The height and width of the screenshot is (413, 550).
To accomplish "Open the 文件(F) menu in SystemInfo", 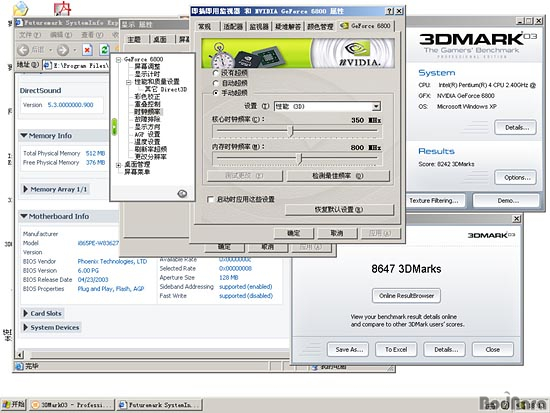I will pos(30,35).
